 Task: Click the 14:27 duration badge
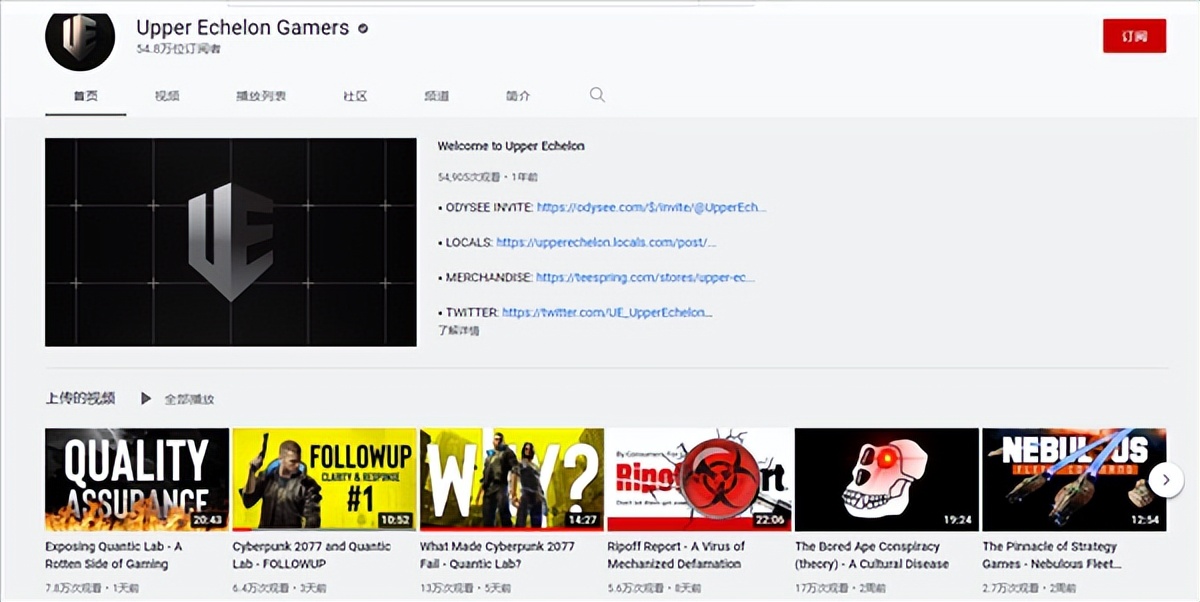point(583,520)
